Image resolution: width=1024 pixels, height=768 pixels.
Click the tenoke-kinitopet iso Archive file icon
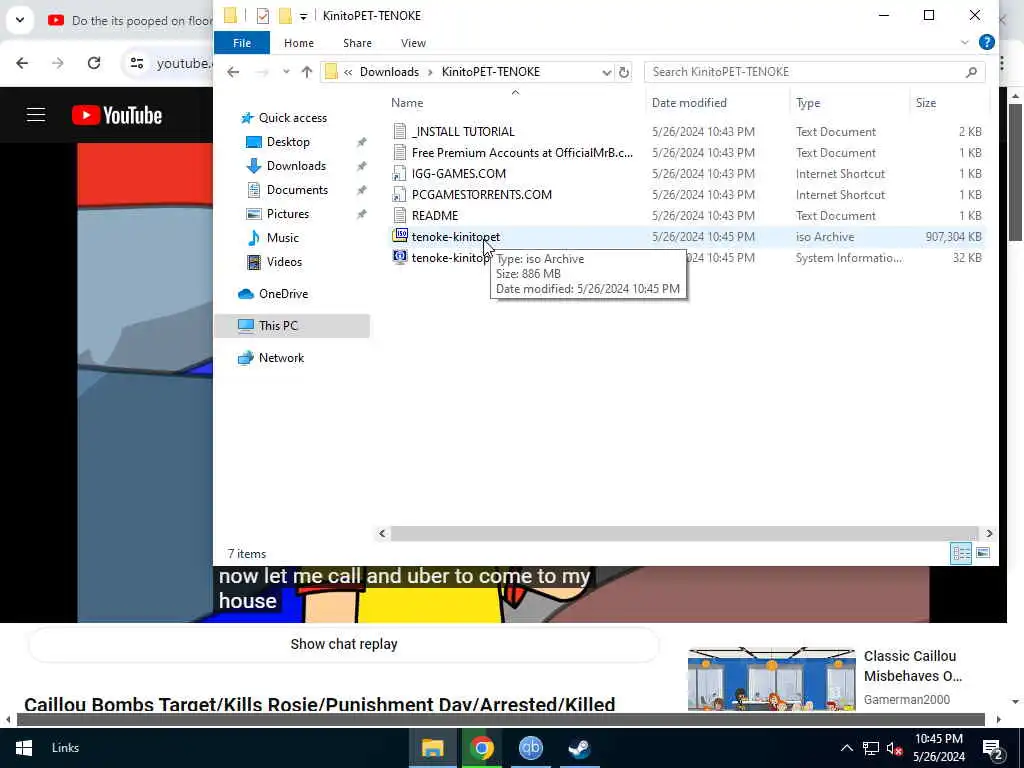(x=400, y=236)
